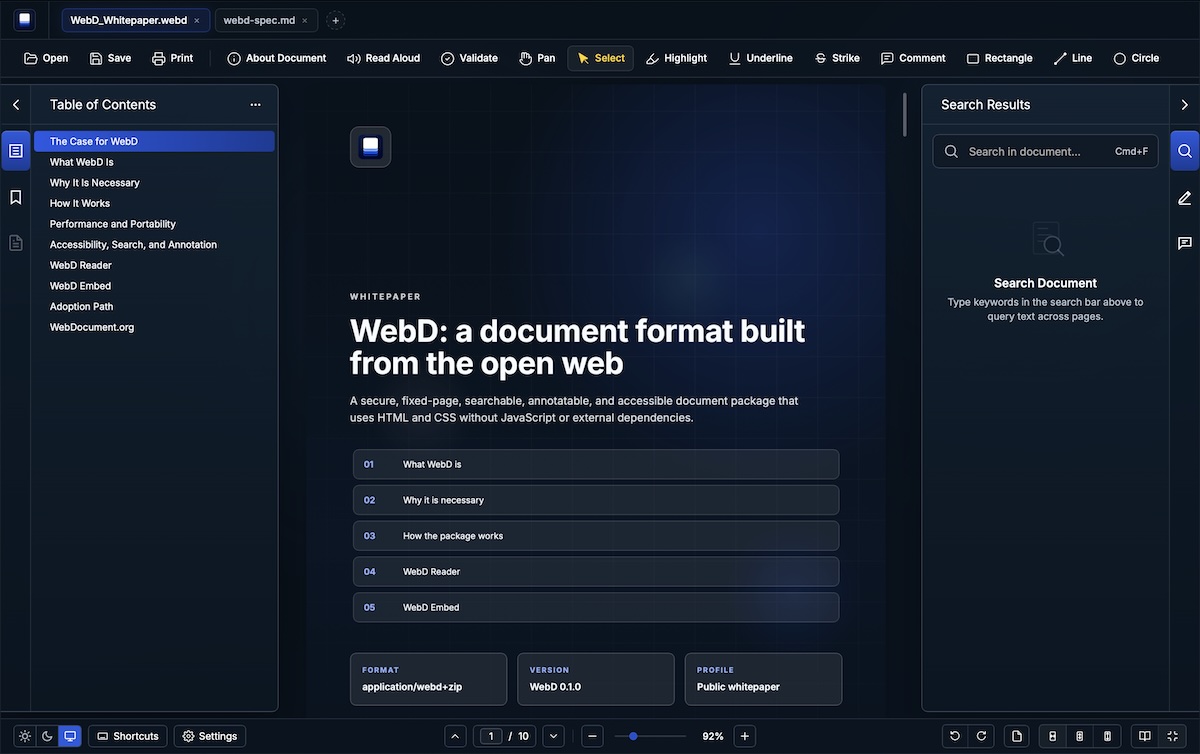The image size is (1200, 754).
Task: Close the WebD_Whitepaper.webd tab
Action: 197,20
